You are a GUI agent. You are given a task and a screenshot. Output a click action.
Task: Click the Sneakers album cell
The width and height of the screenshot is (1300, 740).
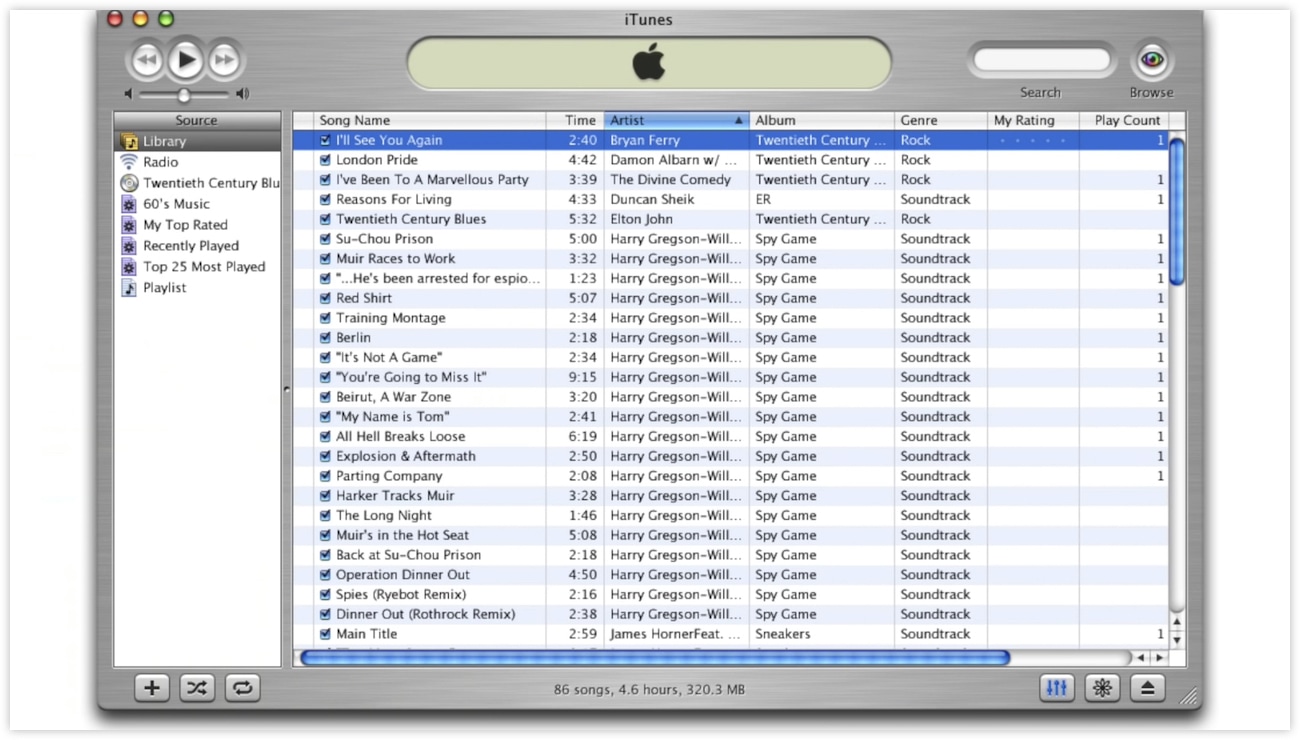(x=783, y=634)
